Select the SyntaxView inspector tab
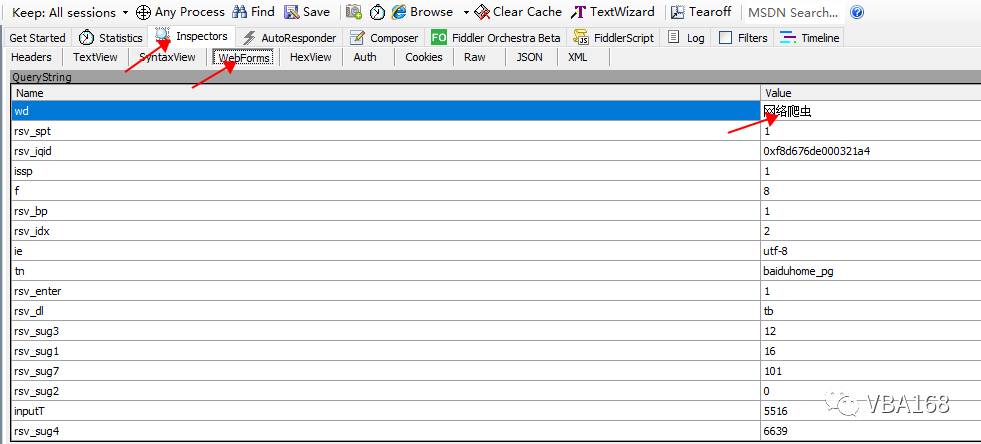The width and height of the screenshot is (981, 444). pyautogui.click(x=167, y=57)
